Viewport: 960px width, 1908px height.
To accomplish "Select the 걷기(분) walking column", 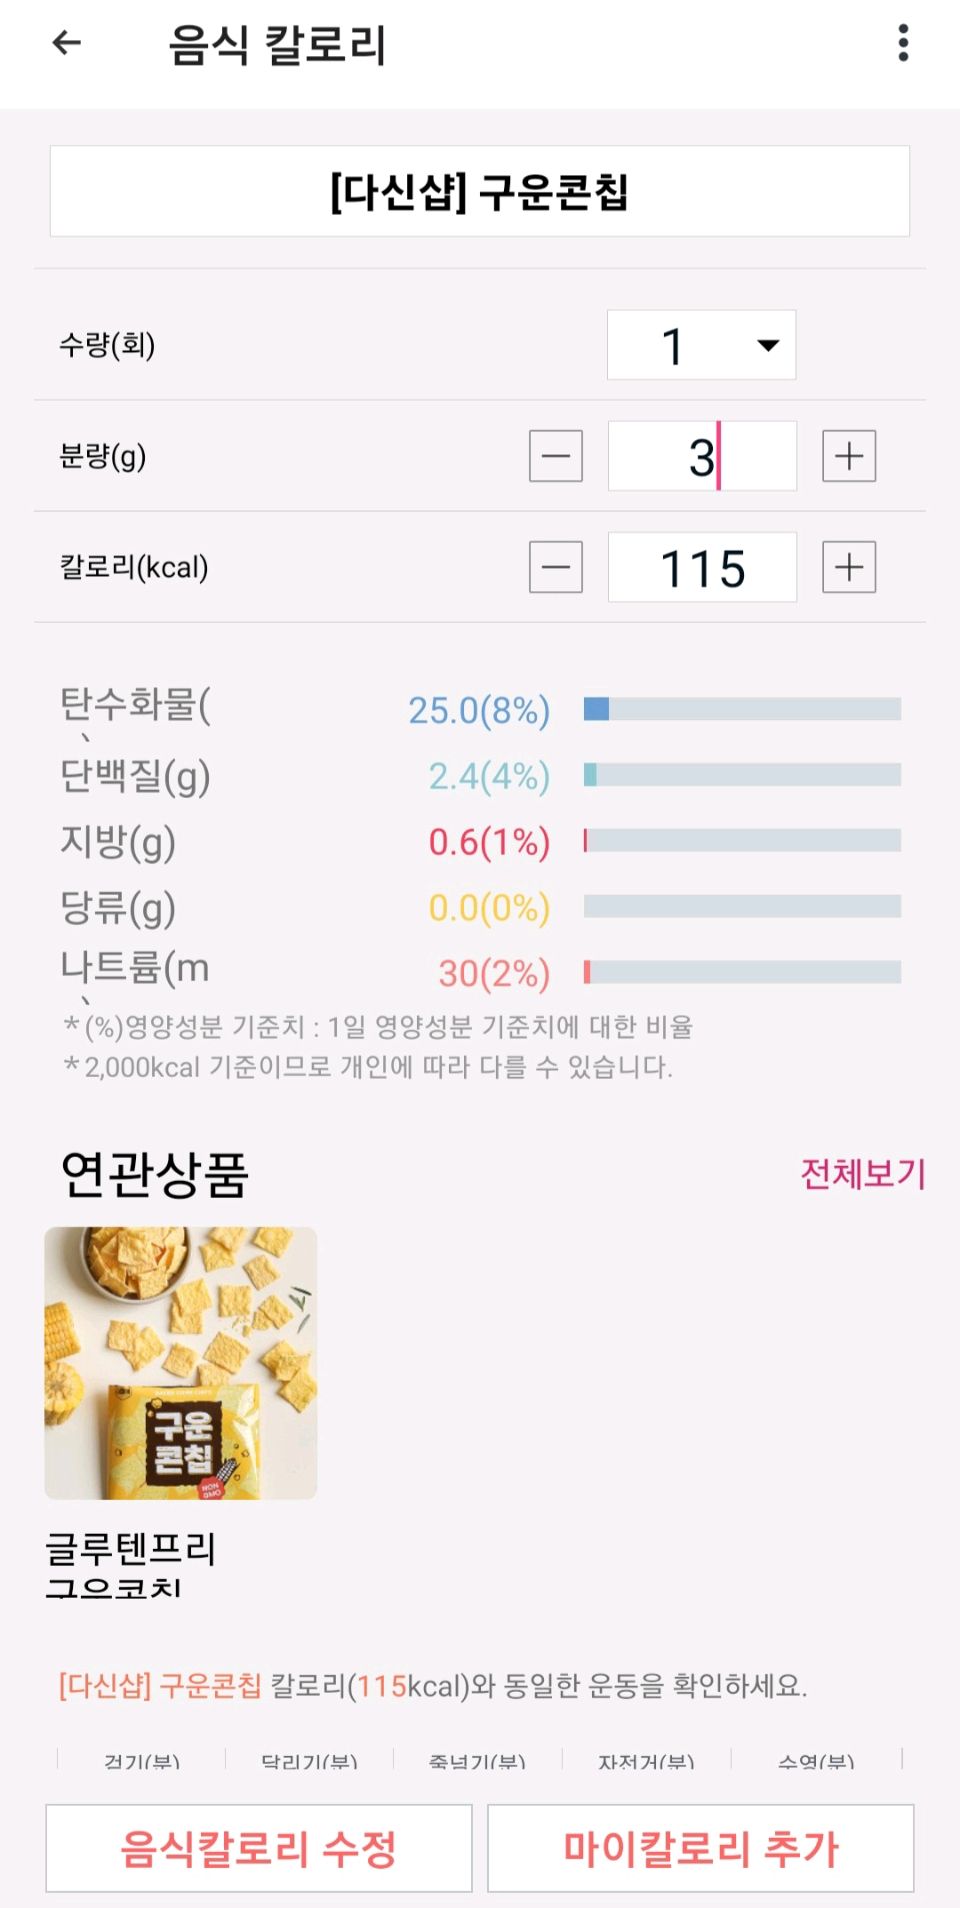I will 141,1761.
